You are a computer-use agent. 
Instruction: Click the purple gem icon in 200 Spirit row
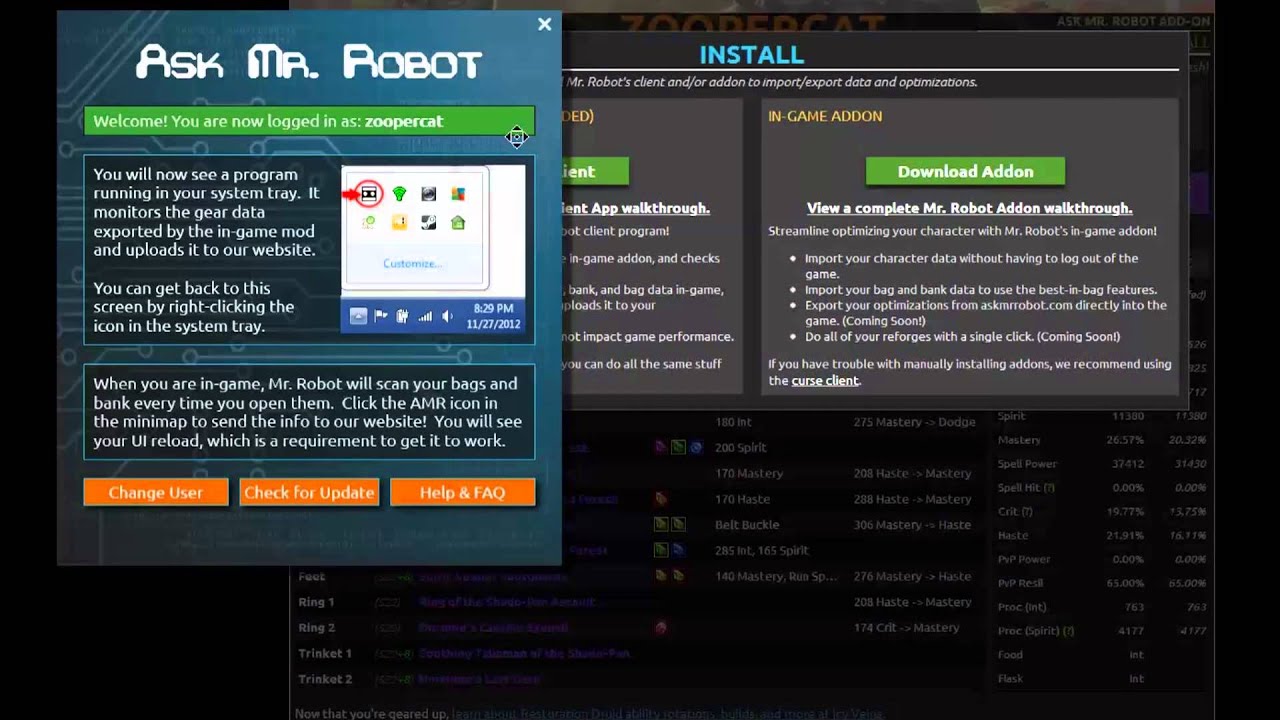660,447
